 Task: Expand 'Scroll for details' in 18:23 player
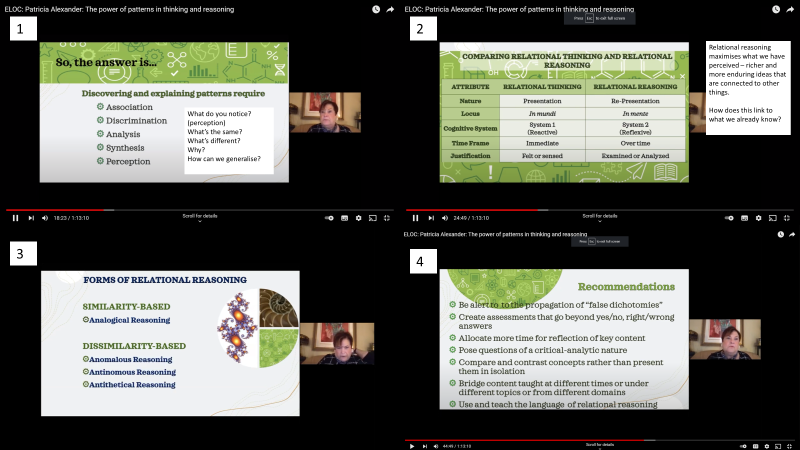coord(200,217)
